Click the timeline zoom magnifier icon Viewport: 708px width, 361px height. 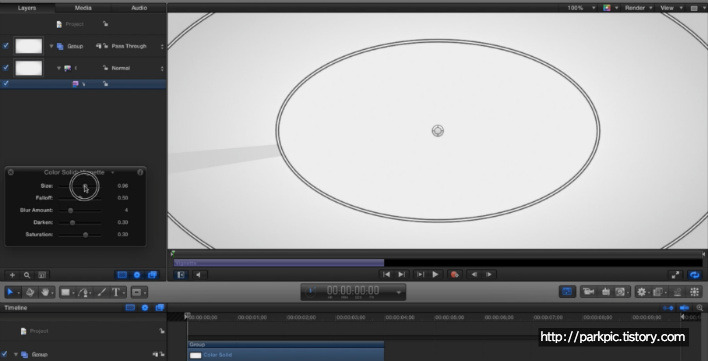point(699,308)
